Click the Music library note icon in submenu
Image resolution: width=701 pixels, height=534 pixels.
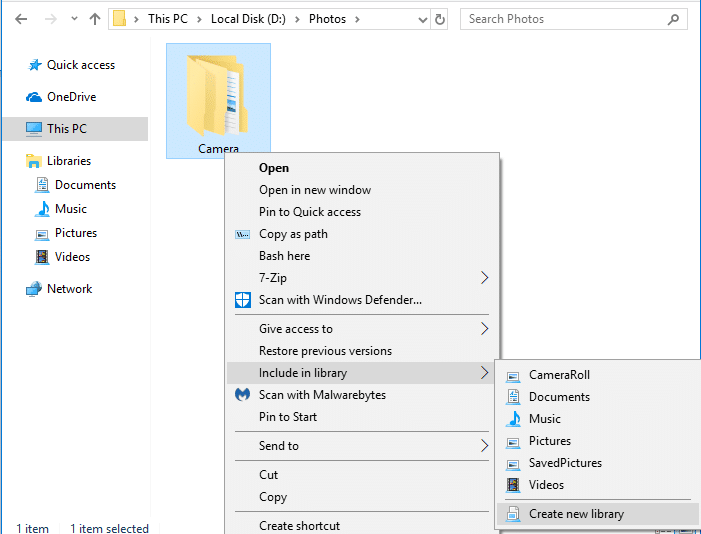(513, 419)
